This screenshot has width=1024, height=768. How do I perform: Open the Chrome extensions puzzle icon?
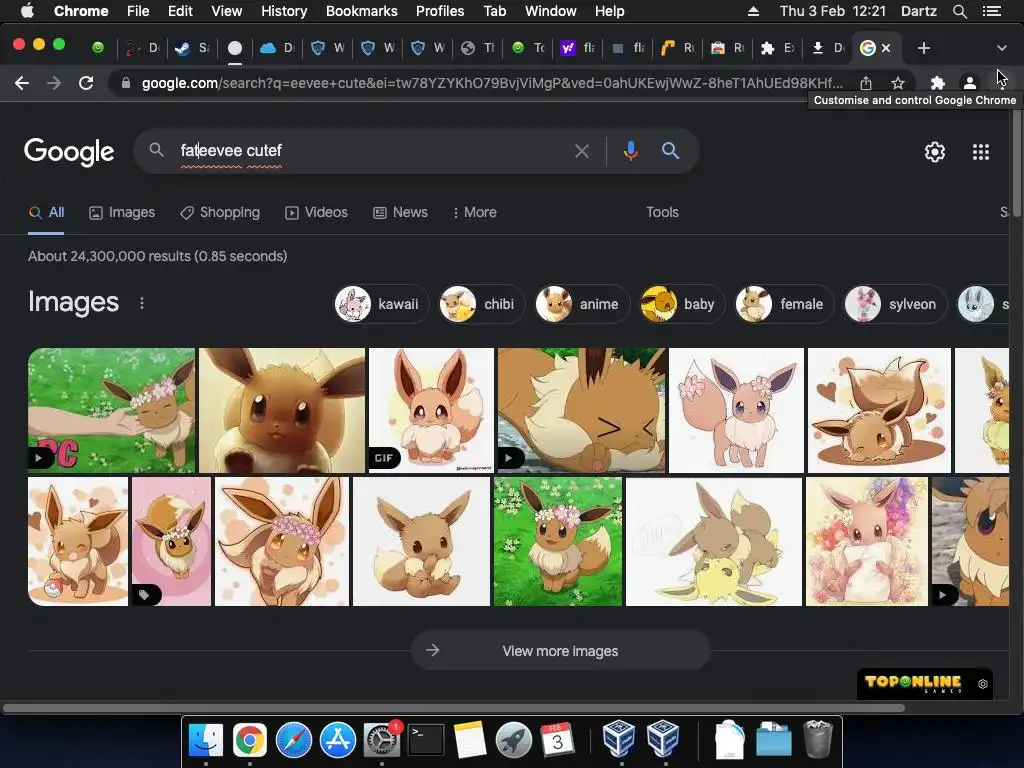click(x=938, y=83)
